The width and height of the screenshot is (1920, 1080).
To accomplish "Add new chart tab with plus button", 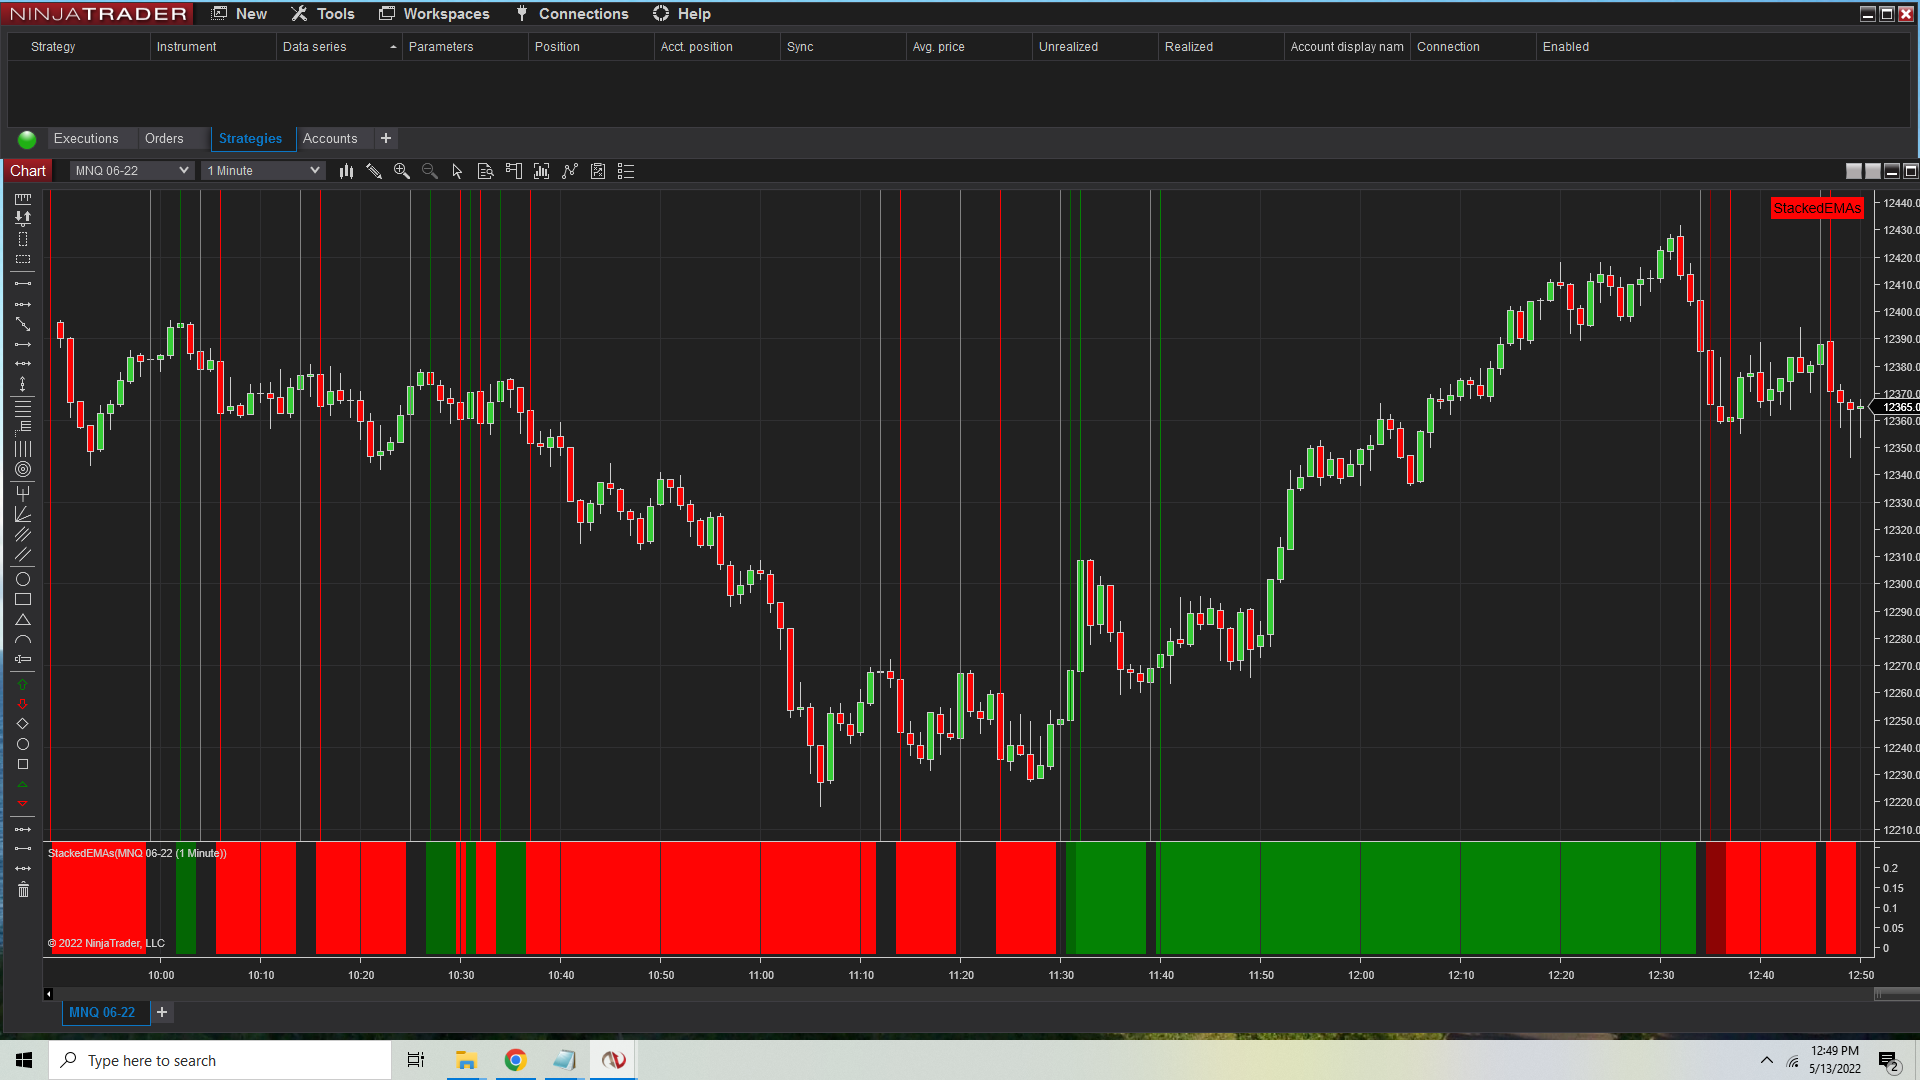I will (162, 1012).
